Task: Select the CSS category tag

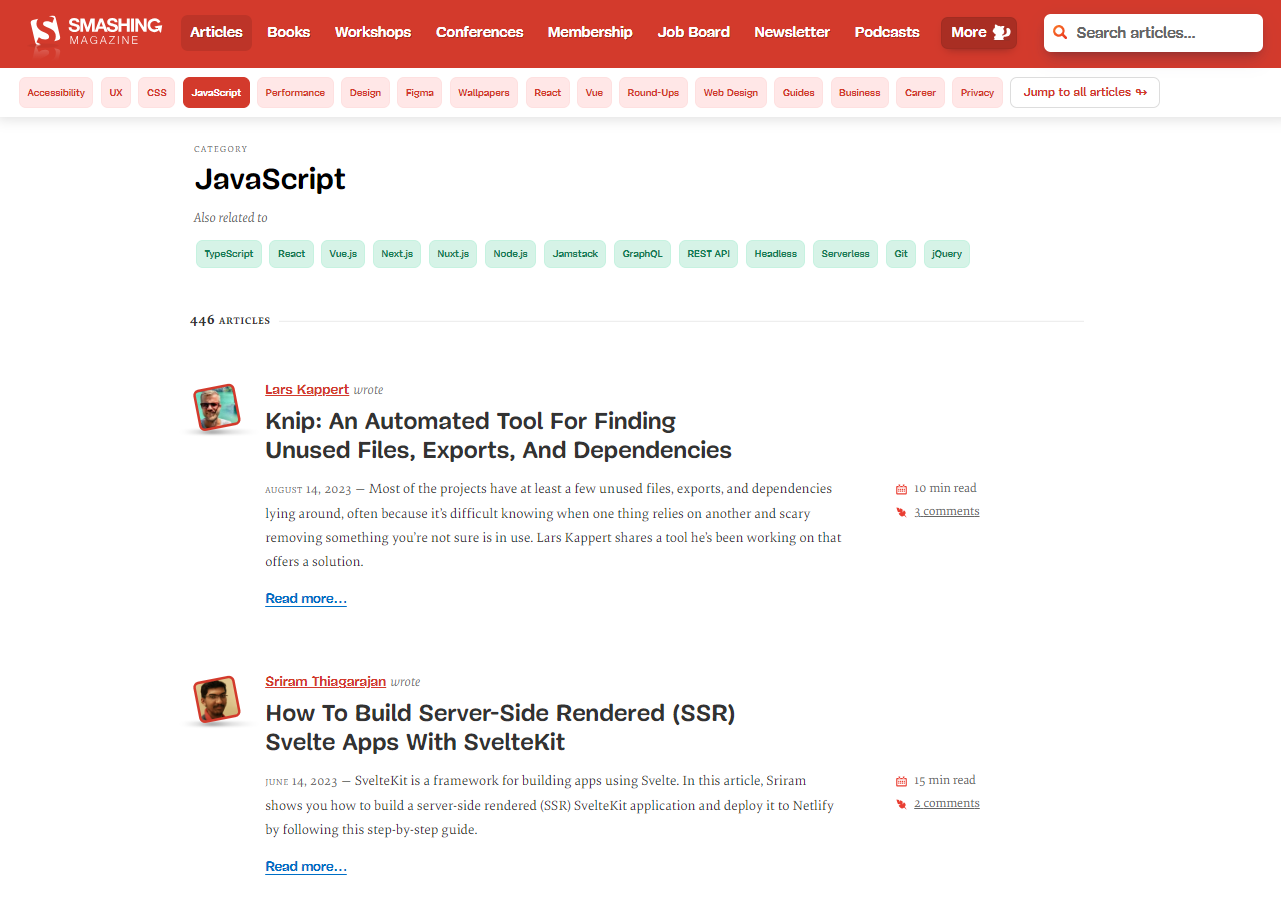Action: pos(157,93)
